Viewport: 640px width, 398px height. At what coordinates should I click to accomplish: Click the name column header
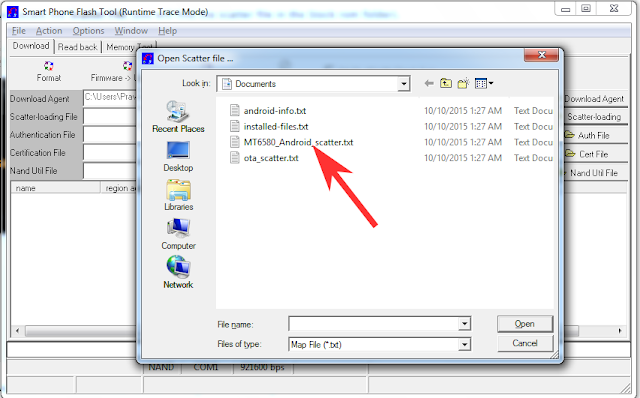[55, 188]
